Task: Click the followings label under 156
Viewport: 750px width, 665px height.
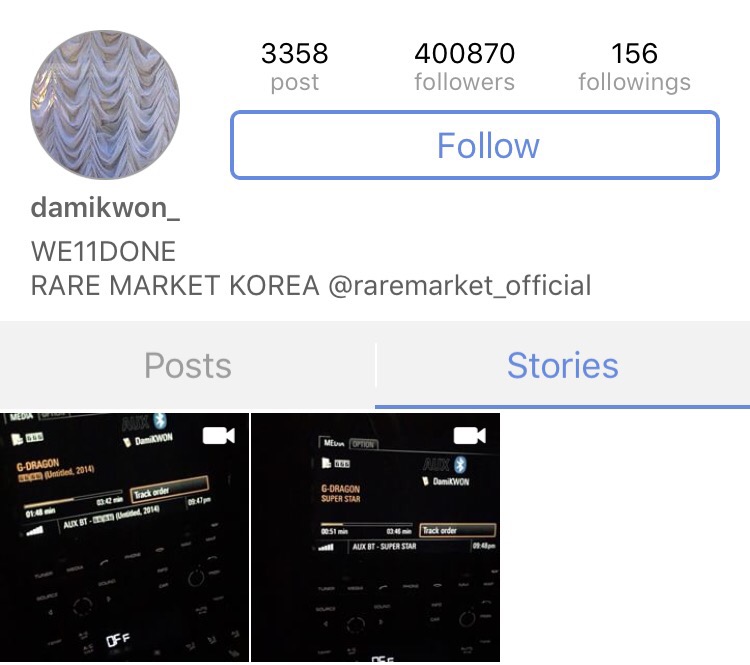Action: pos(634,83)
